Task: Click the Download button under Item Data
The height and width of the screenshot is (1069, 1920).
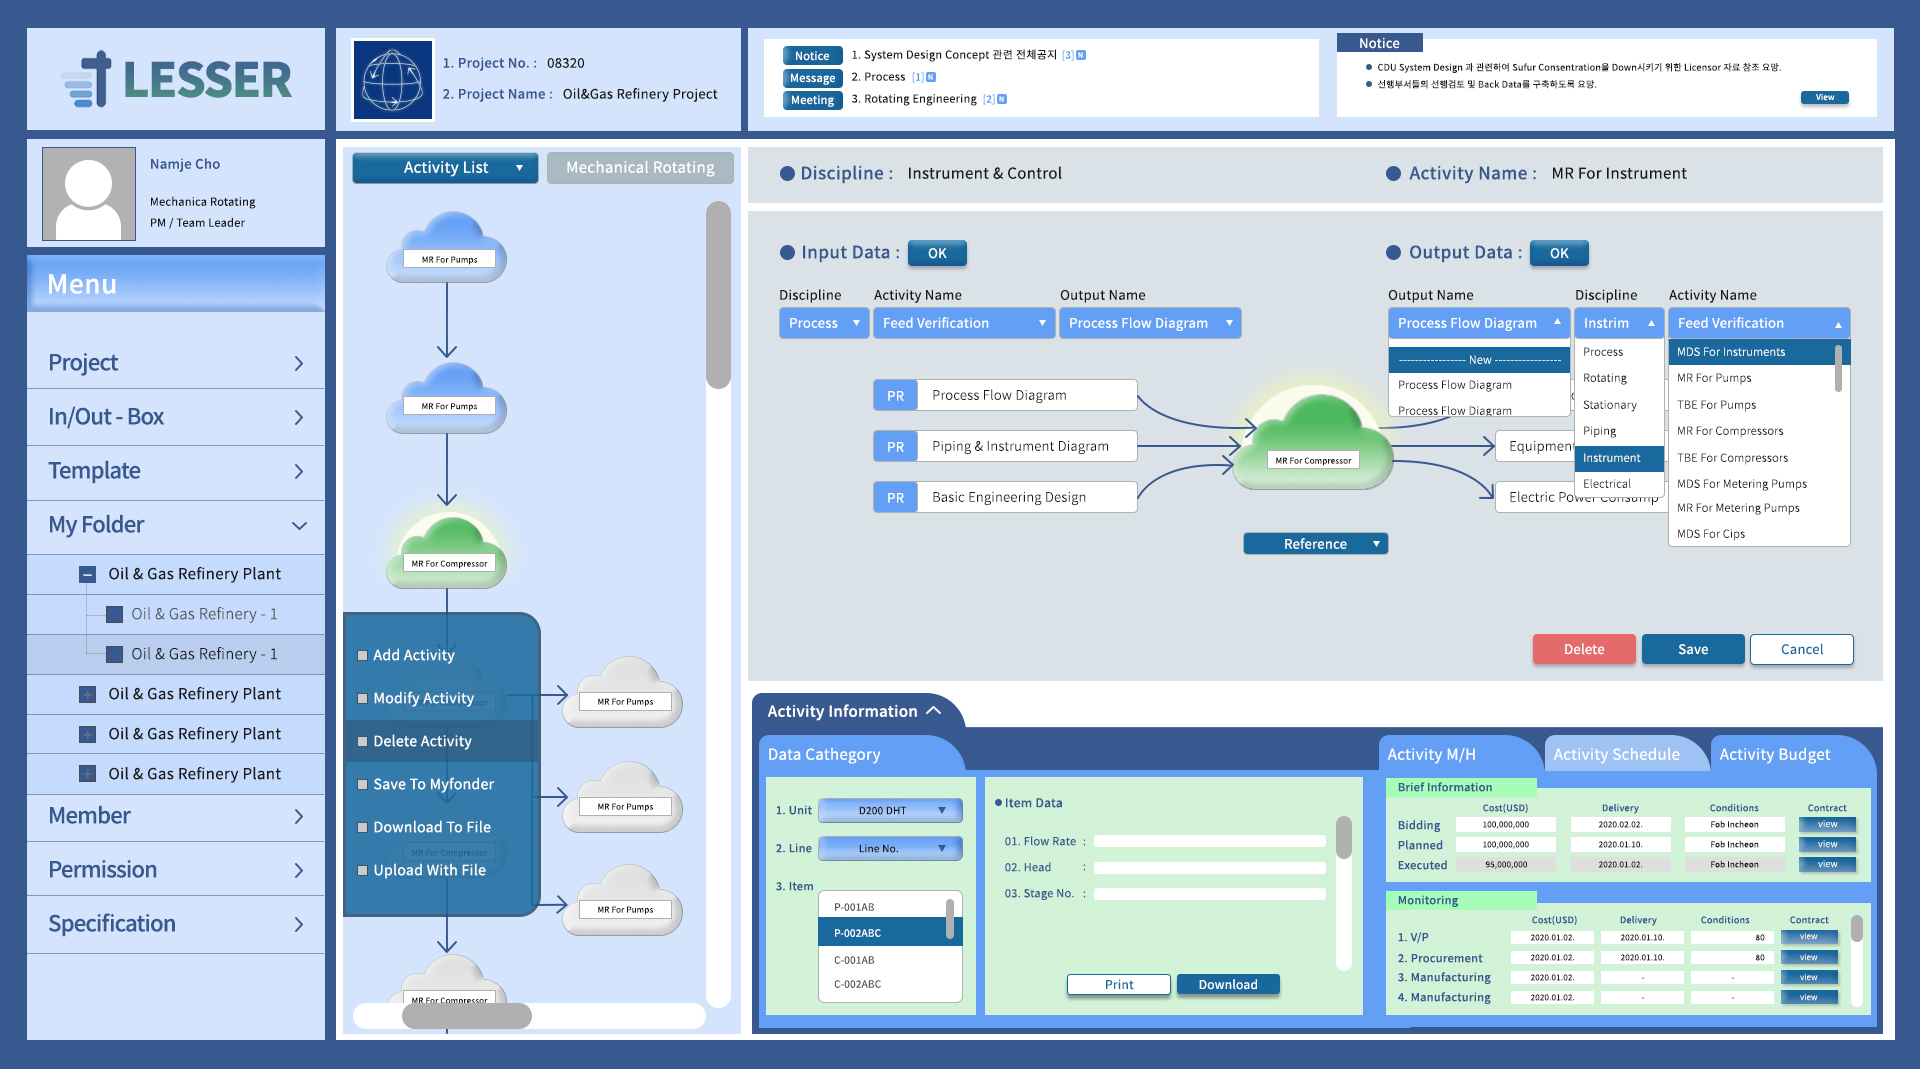Action: pyautogui.click(x=1227, y=985)
